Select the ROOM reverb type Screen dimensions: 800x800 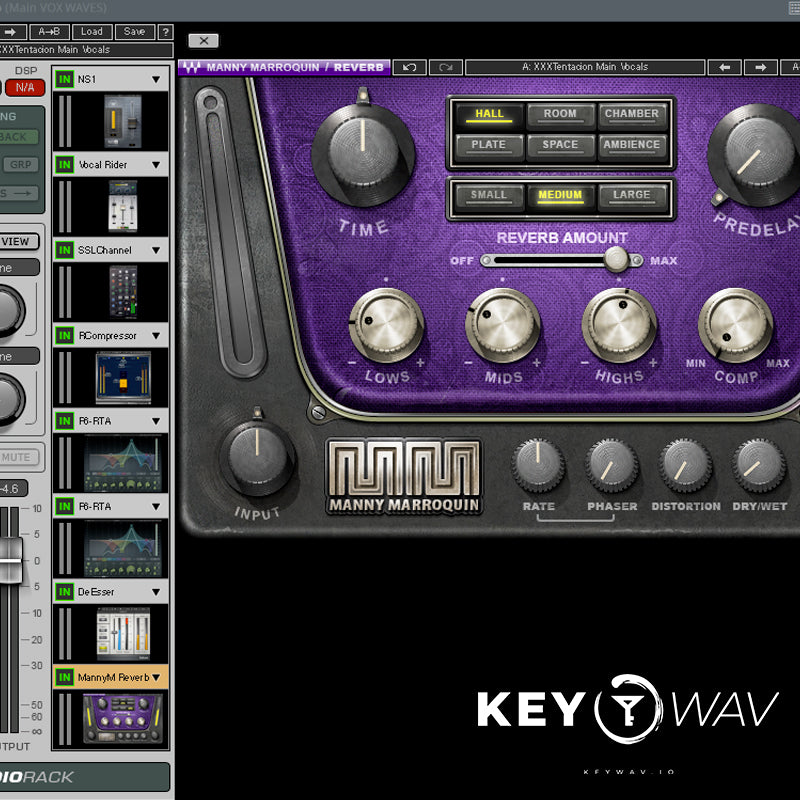560,114
